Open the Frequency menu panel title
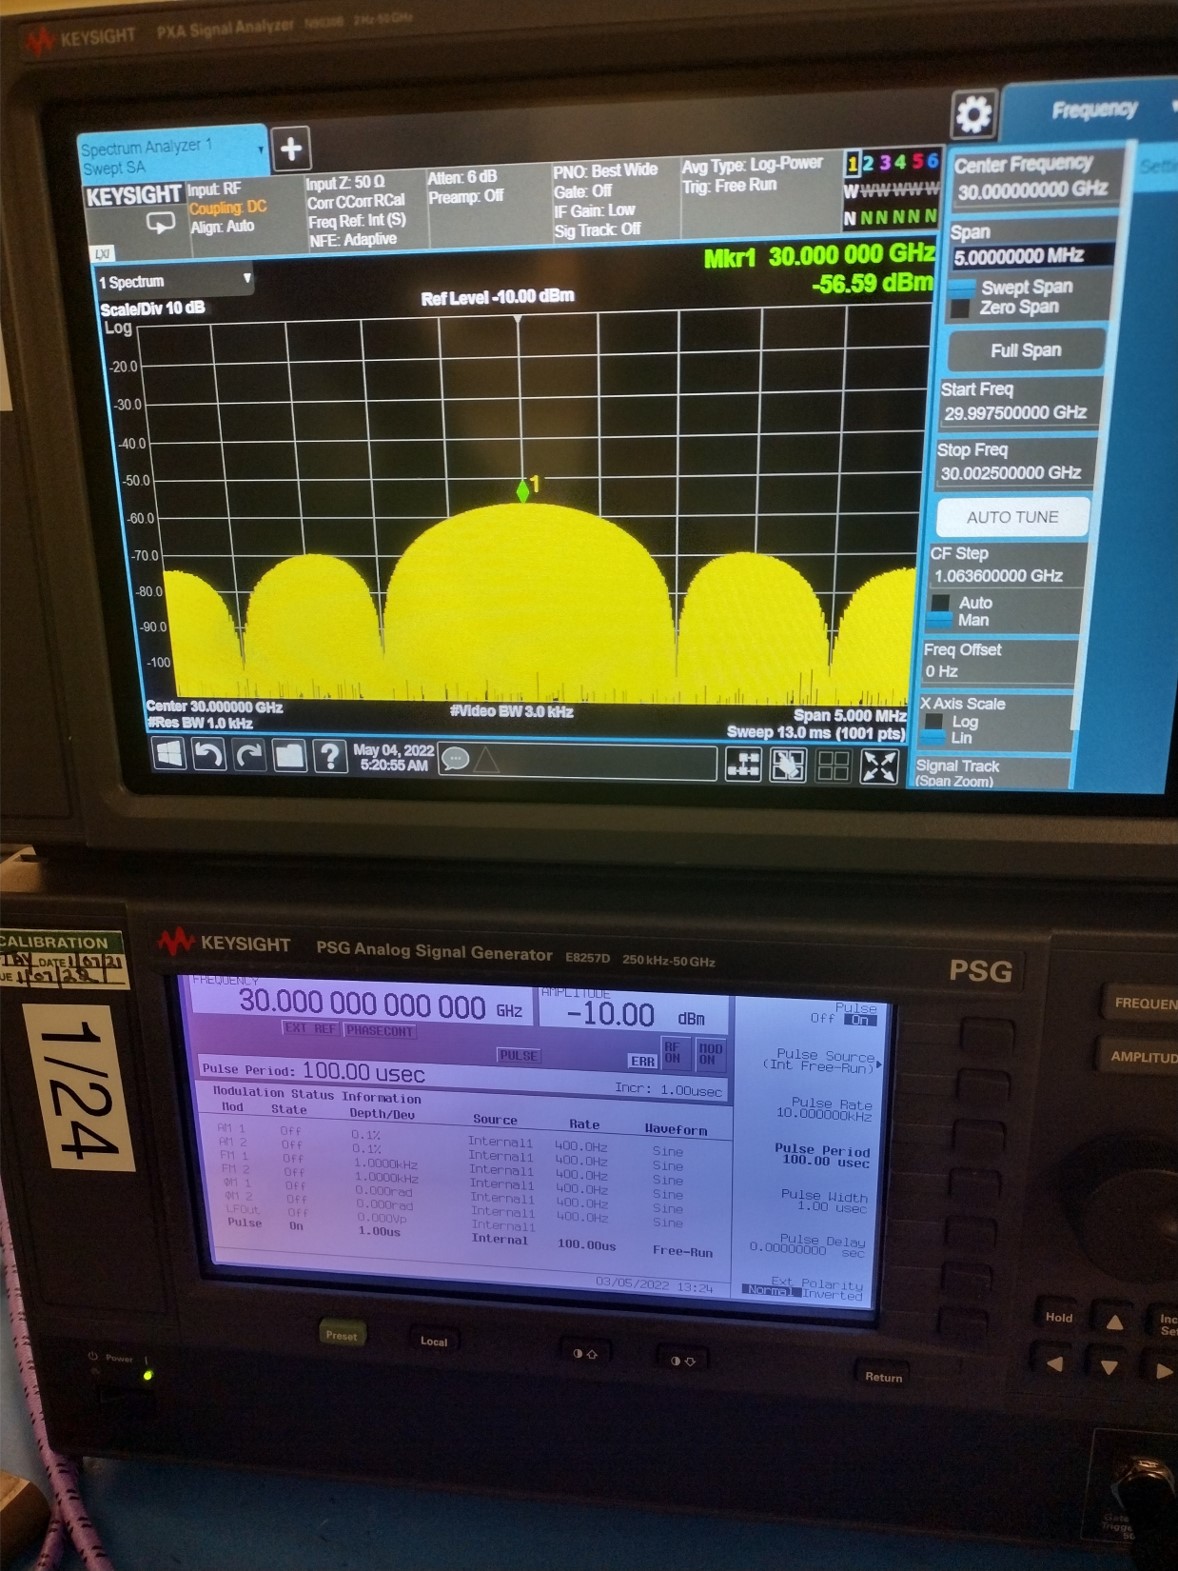1178x1571 pixels. pos(1094,109)
